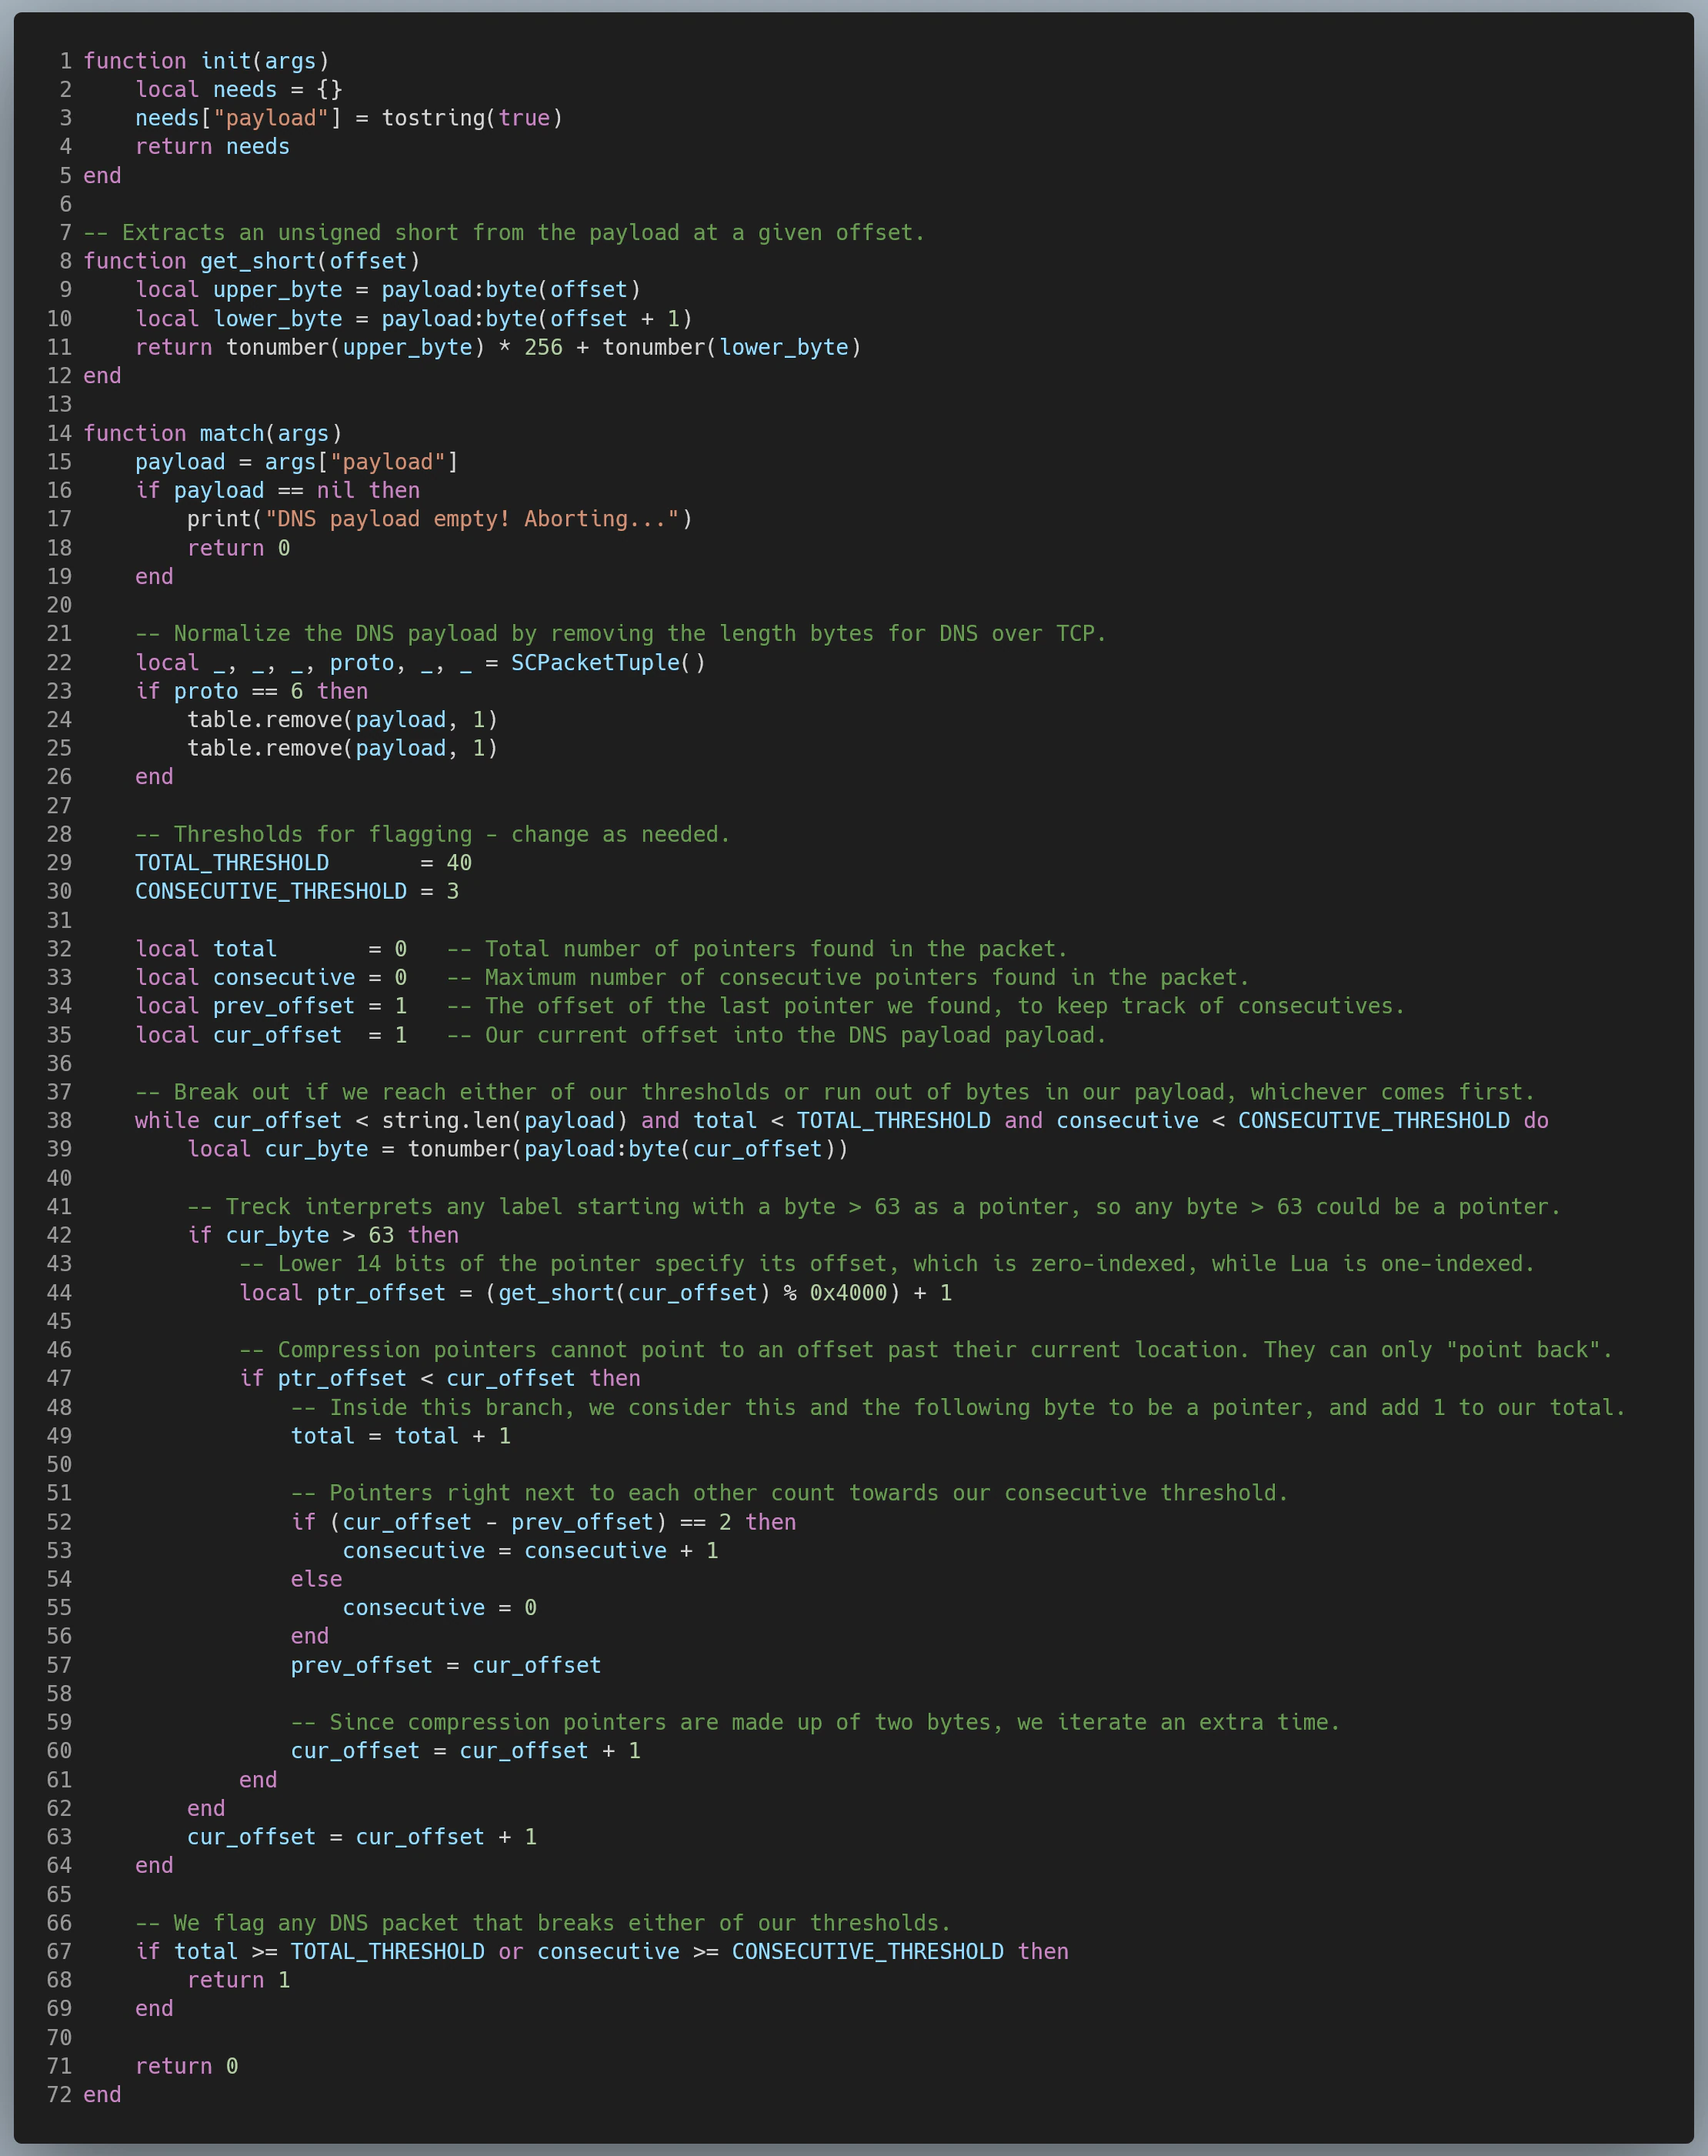Click 'function init(args)' on line 1
Screen dimensions: 1708x2156
206,61
